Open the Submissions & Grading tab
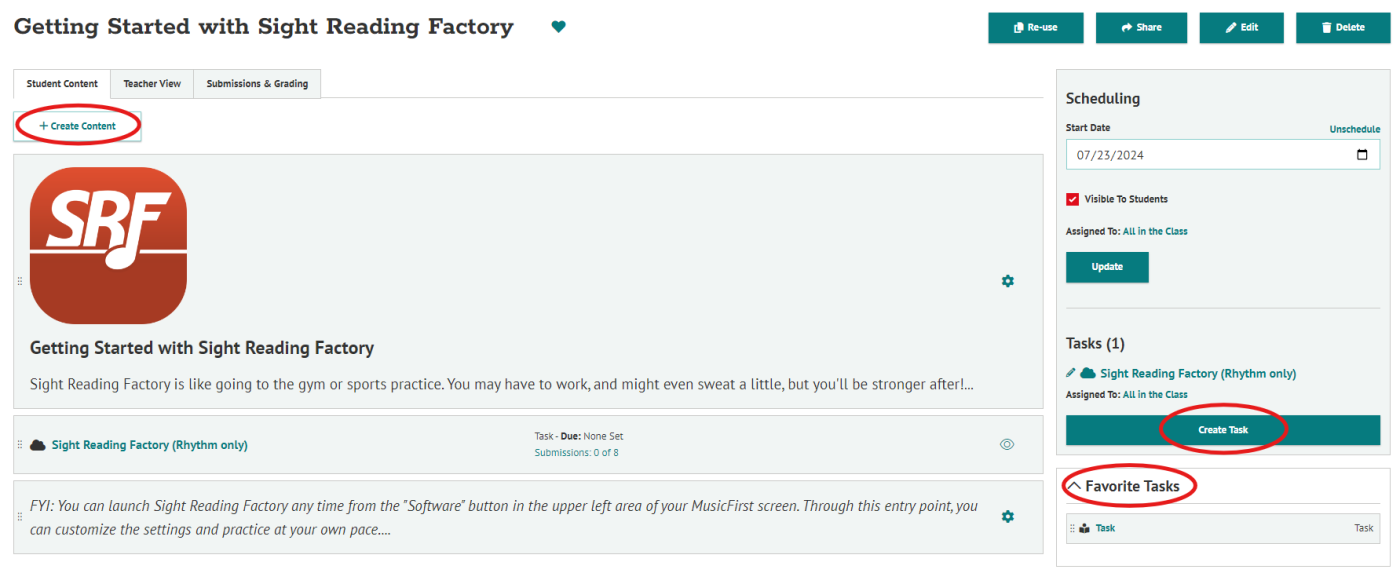 tap(257, 84)
